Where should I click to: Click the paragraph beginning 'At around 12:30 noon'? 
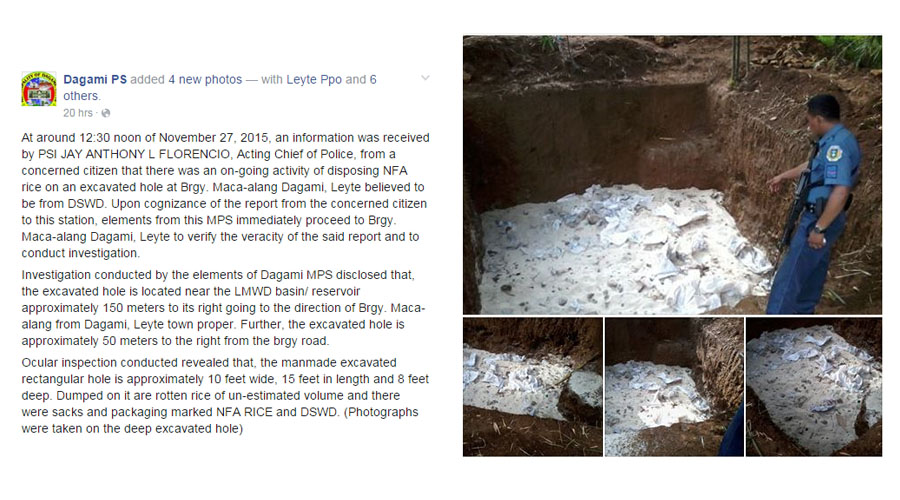click(226, 195)
